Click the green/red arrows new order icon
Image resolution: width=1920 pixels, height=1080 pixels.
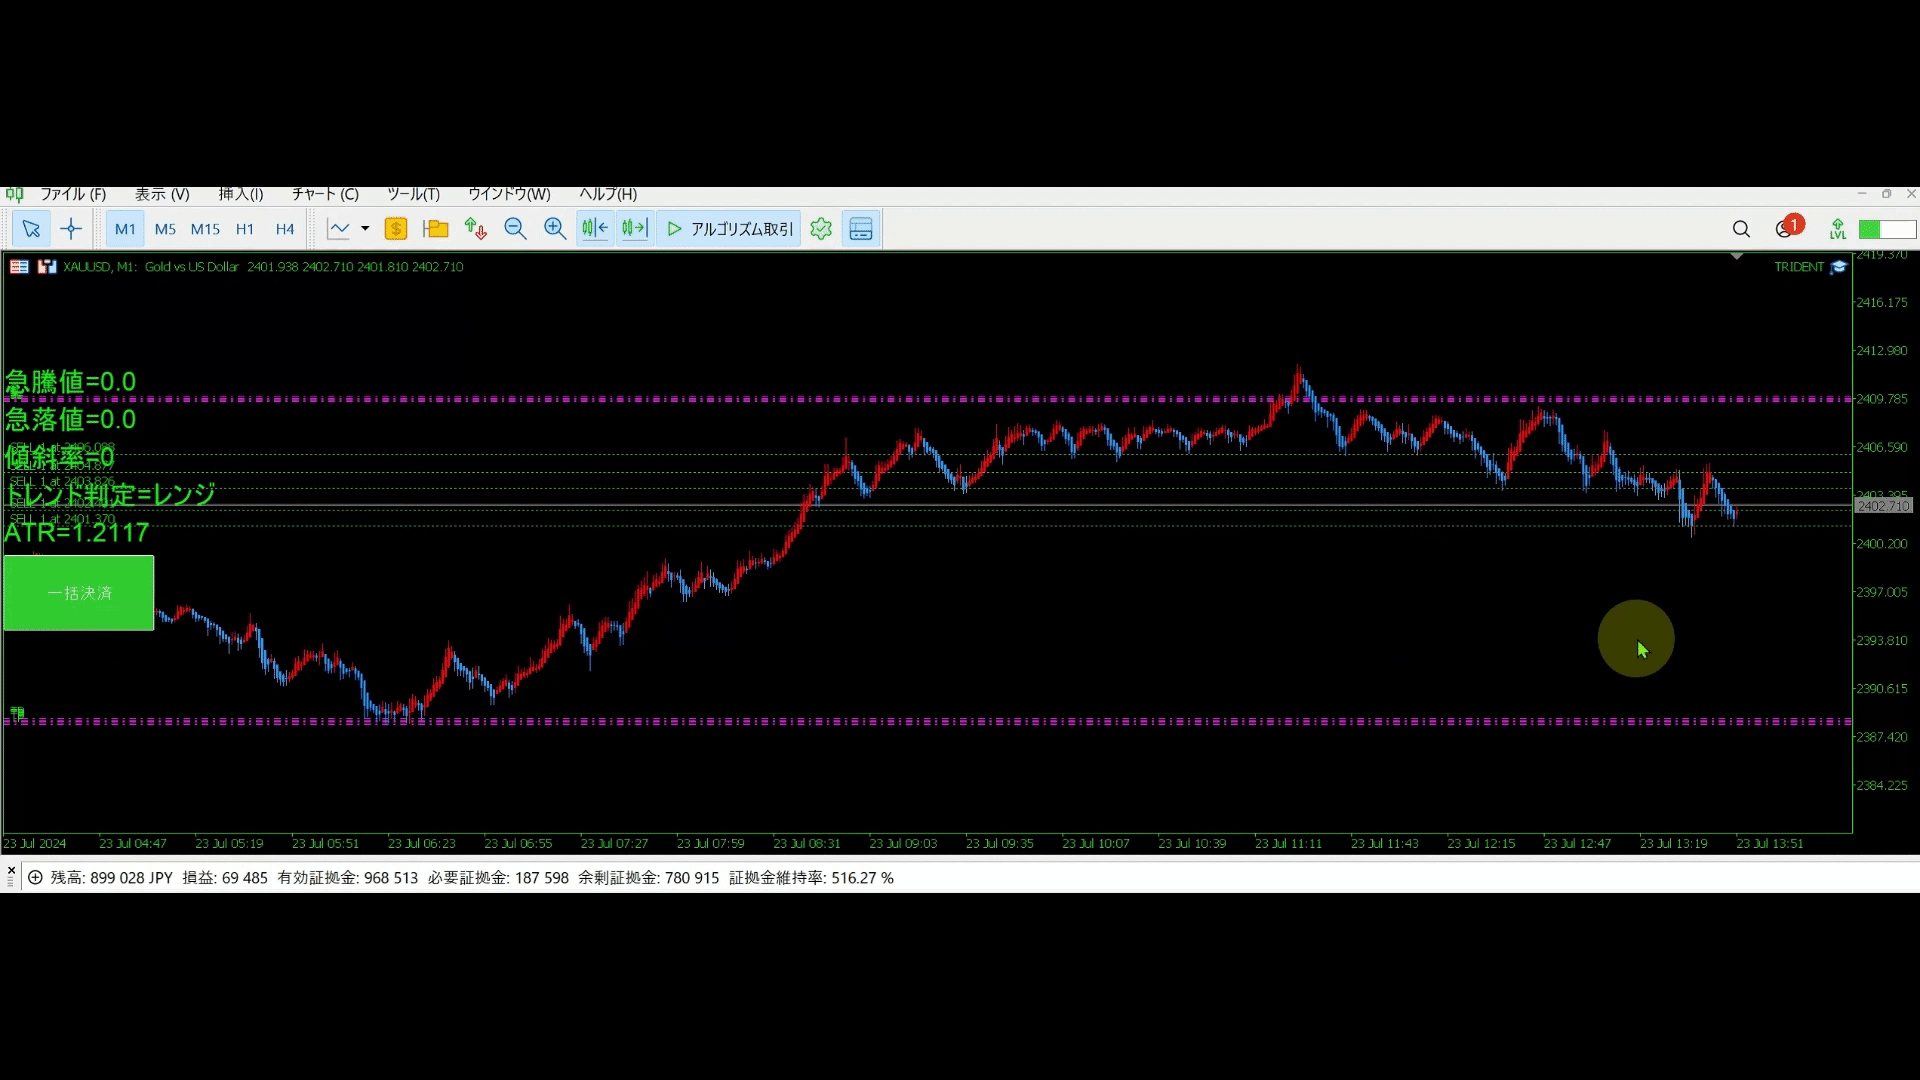475,229
